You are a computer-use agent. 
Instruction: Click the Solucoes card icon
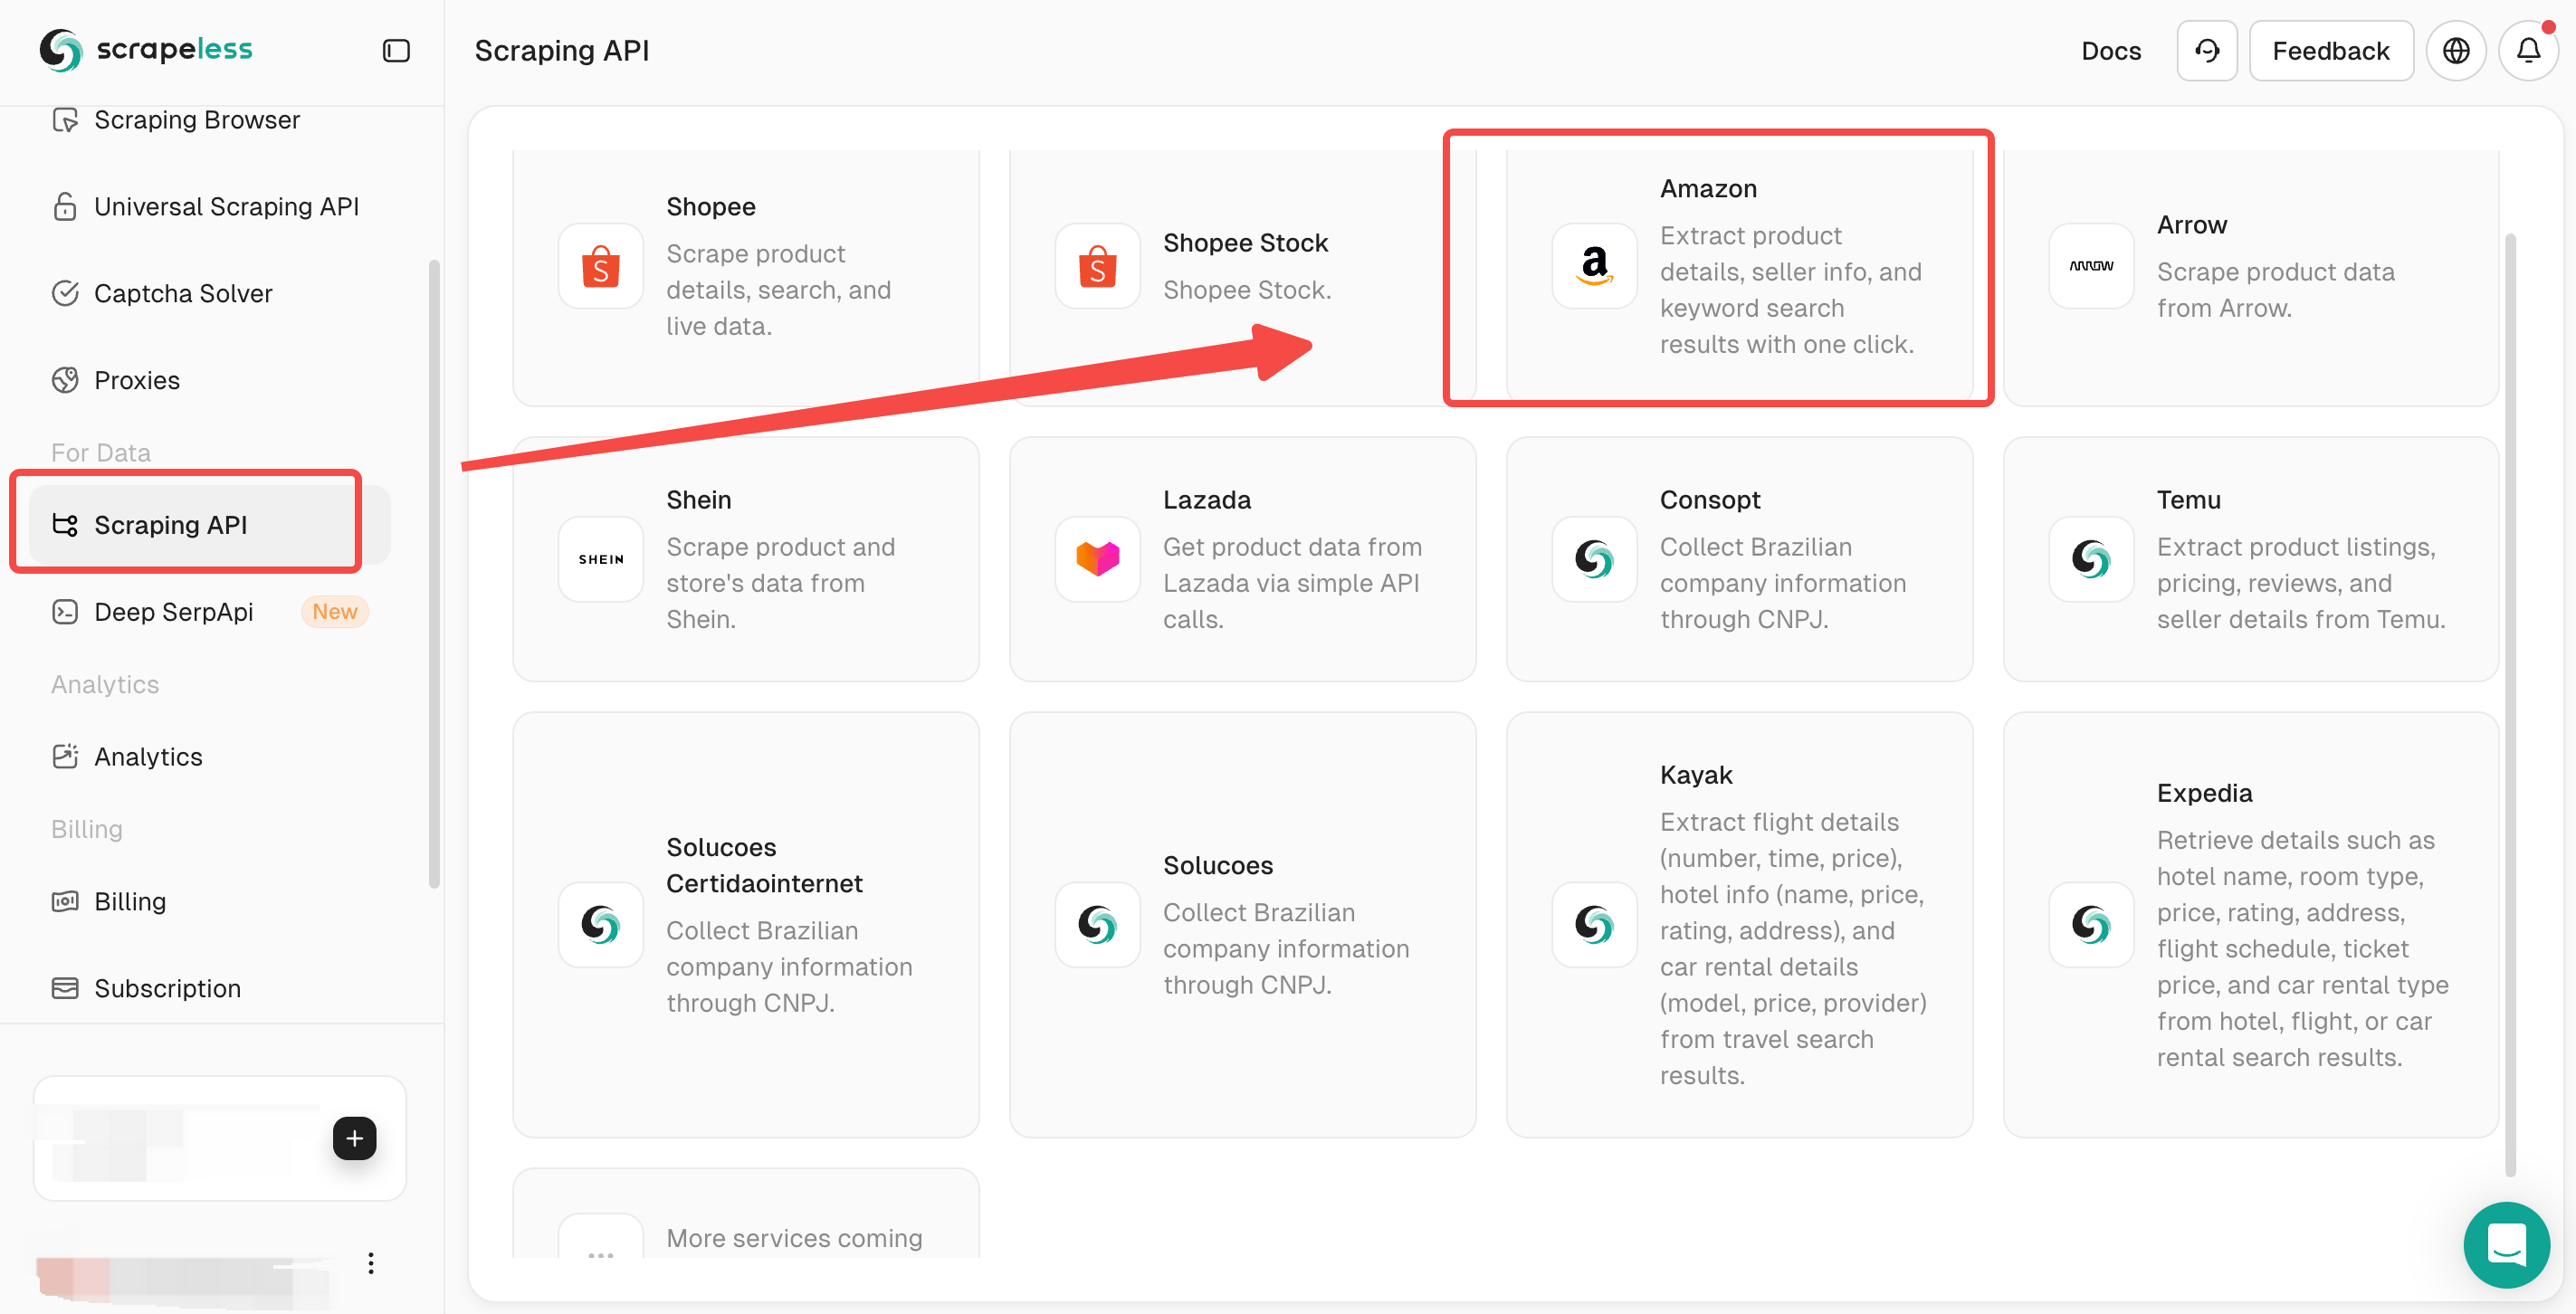tap(1098, 925)
